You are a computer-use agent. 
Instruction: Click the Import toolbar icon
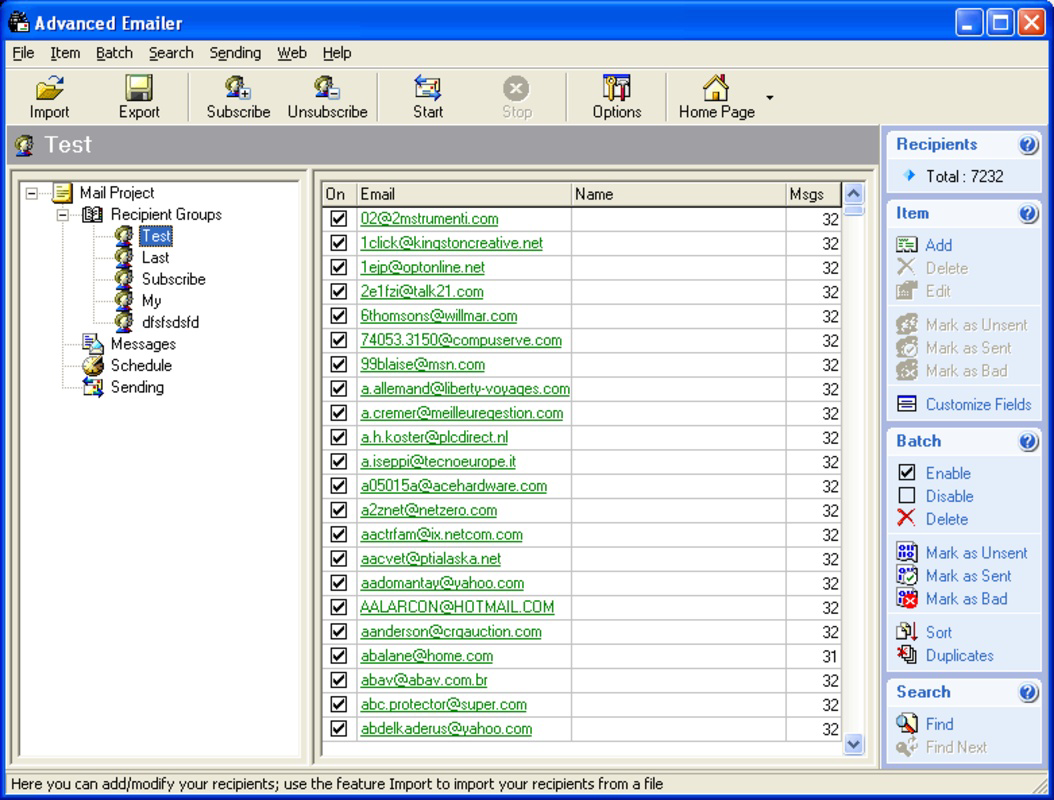50,88
